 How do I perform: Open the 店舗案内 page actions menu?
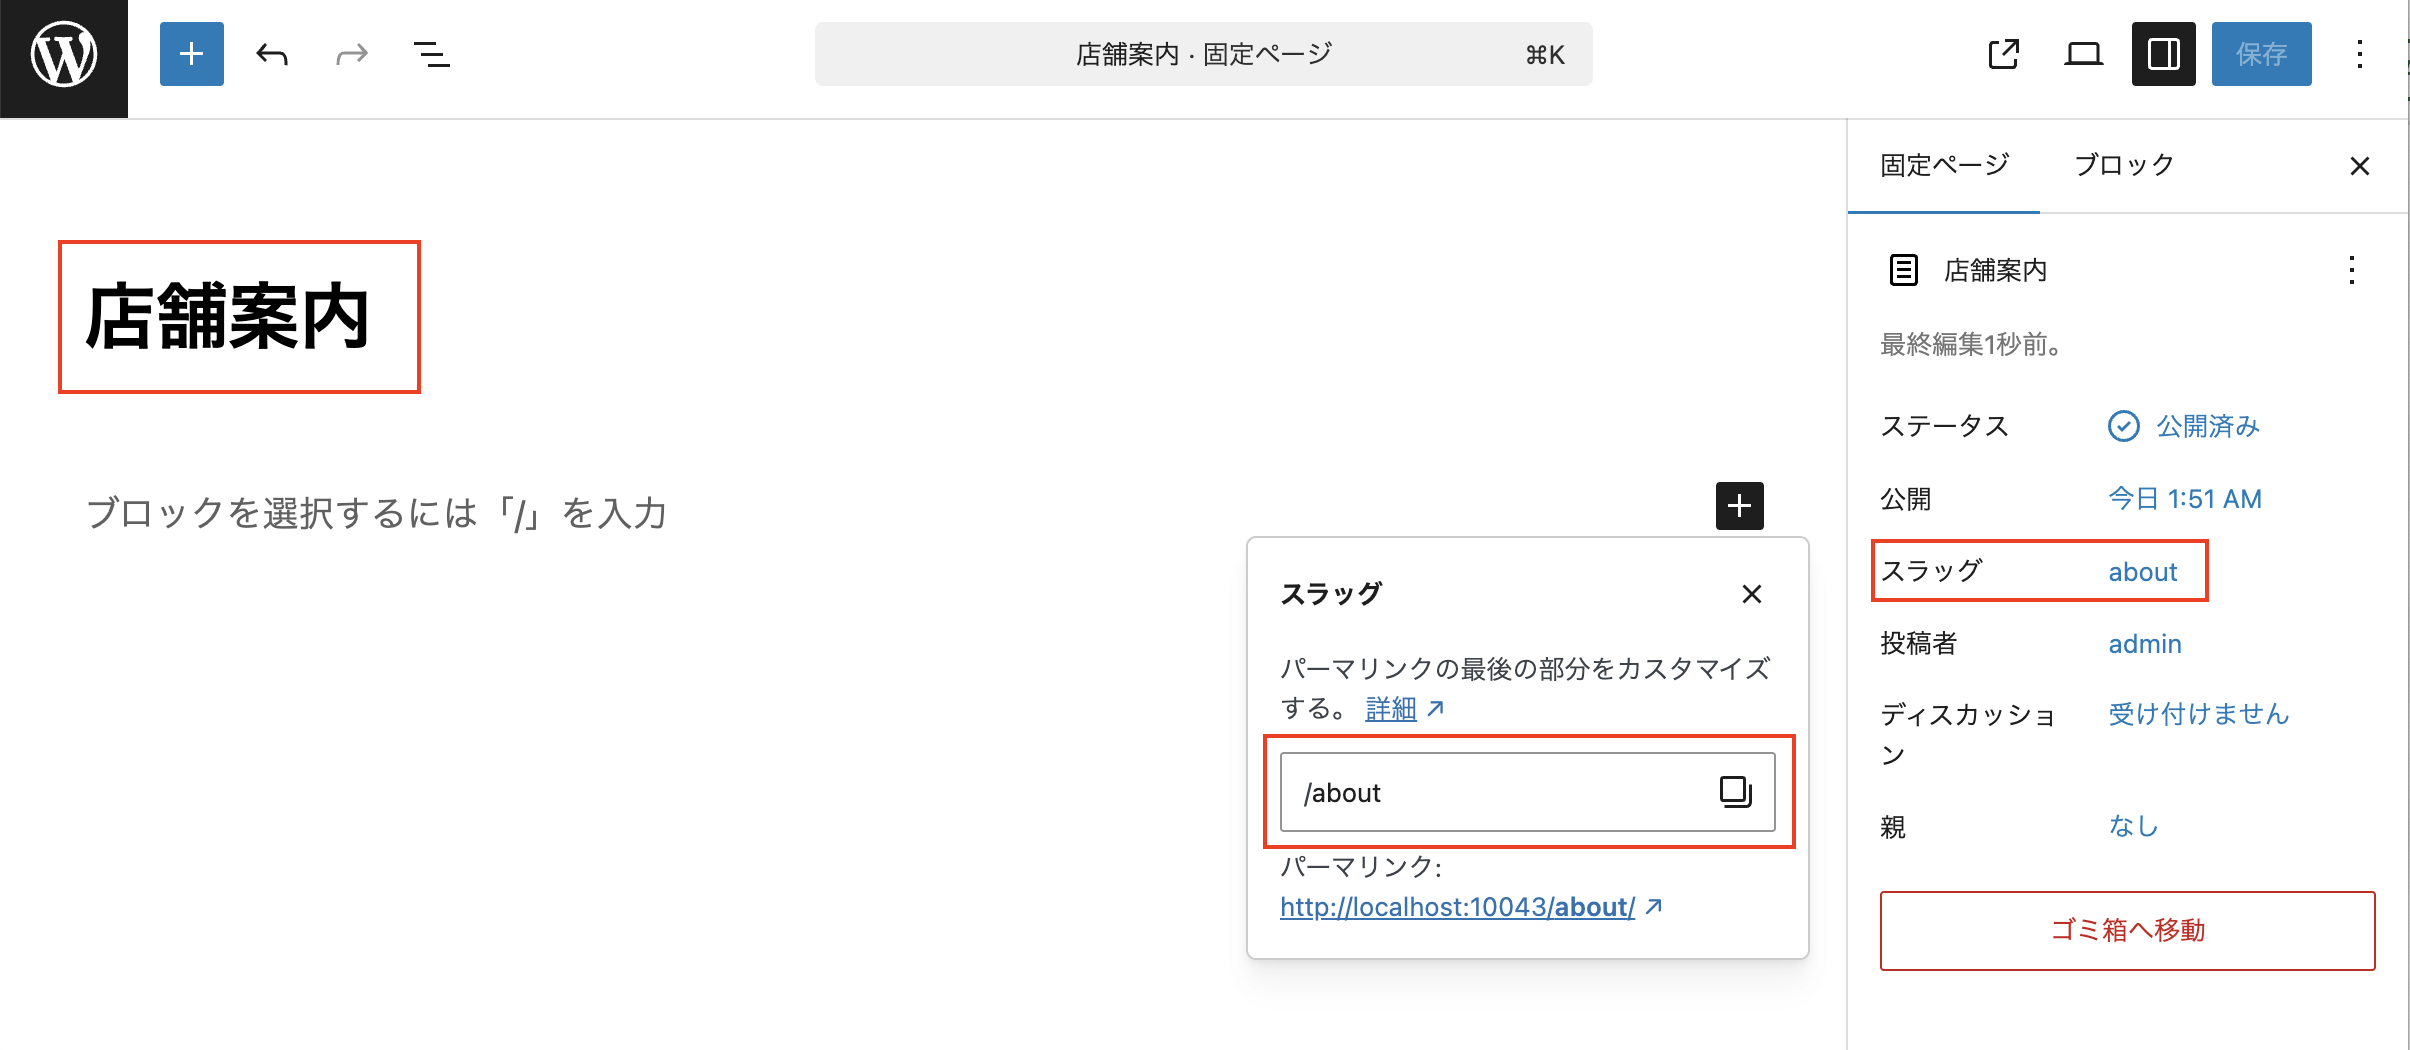click(x=2351, y=270)
